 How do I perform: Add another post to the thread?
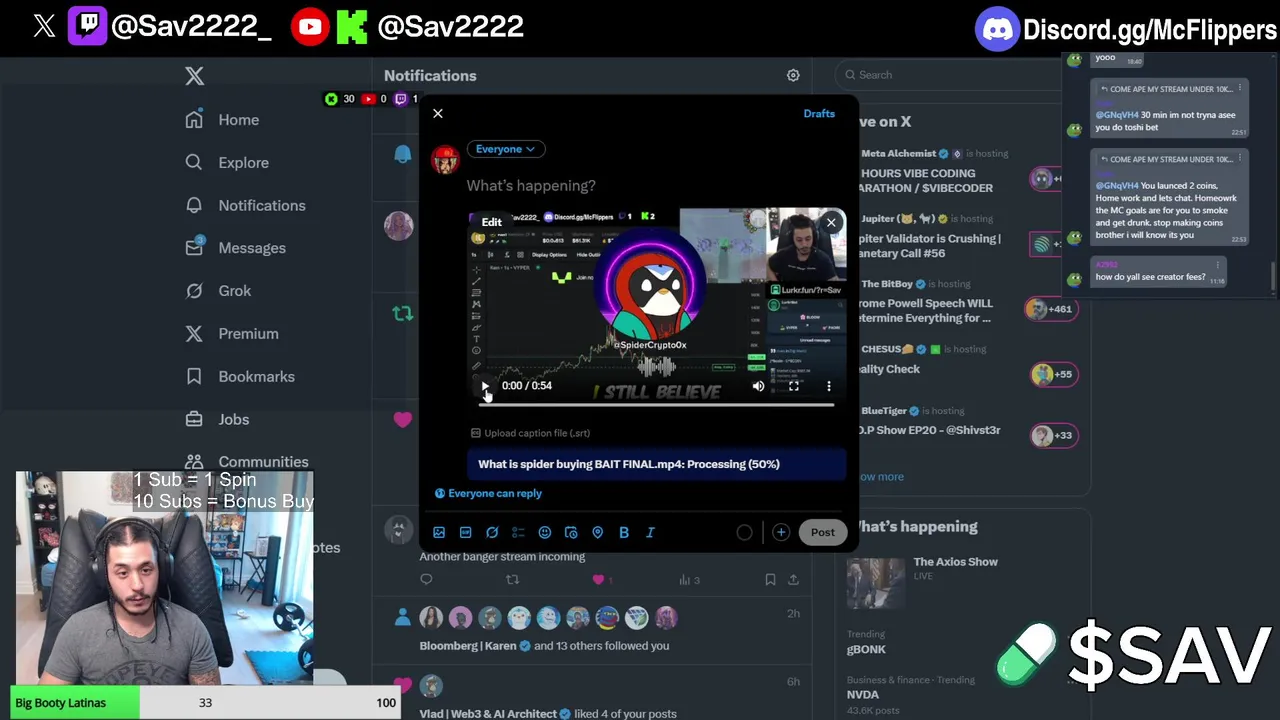click(x=781, y=533)
